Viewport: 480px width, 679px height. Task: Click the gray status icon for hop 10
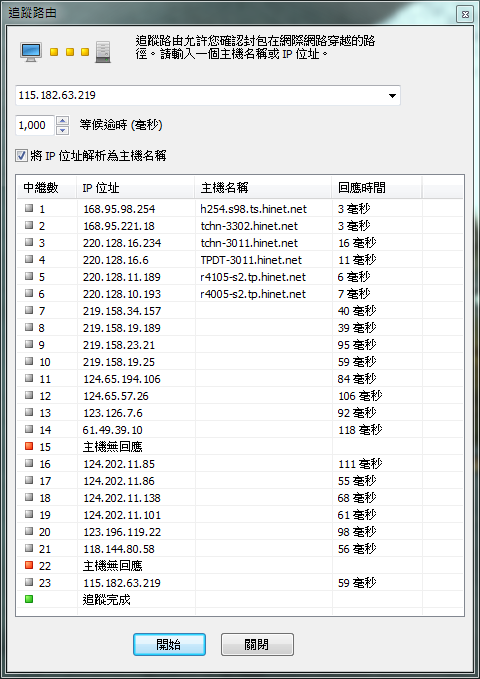pos(29,361)
